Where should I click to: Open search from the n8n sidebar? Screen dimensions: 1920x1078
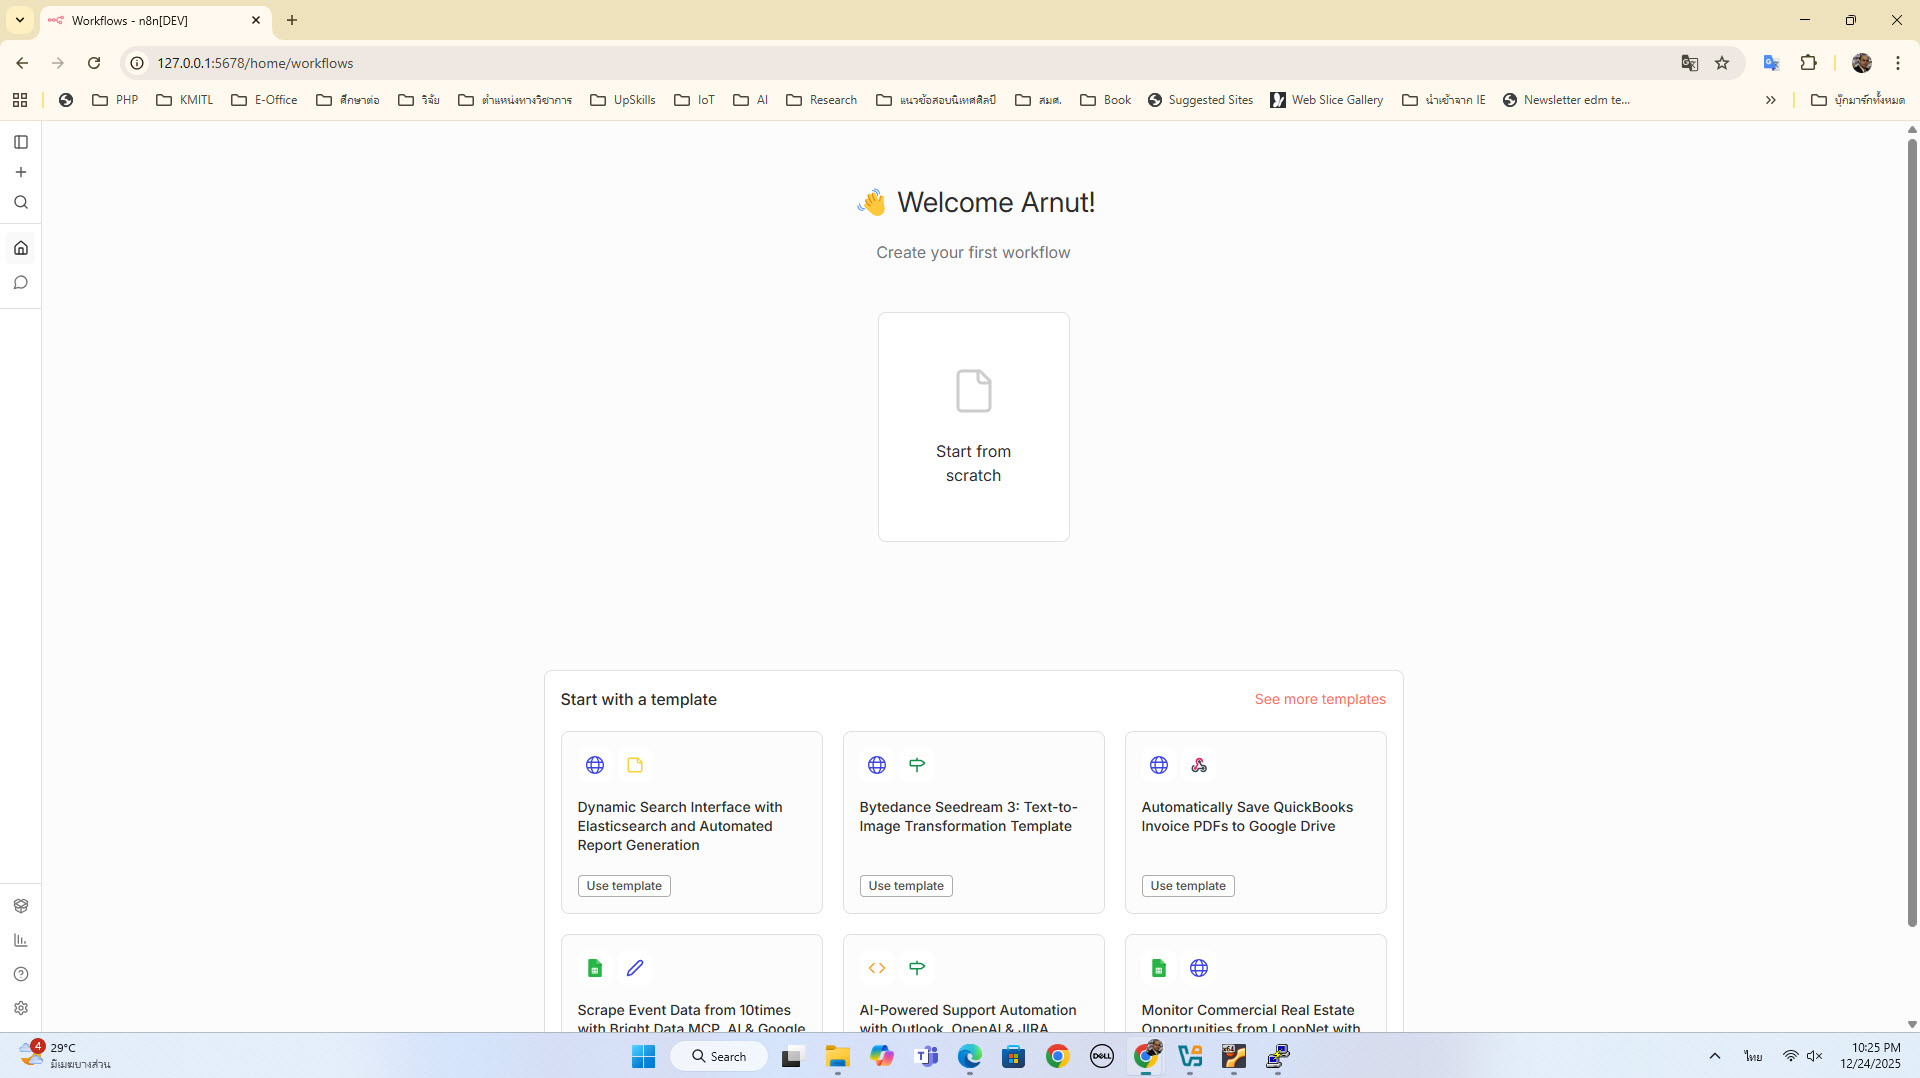click(21, 203)
